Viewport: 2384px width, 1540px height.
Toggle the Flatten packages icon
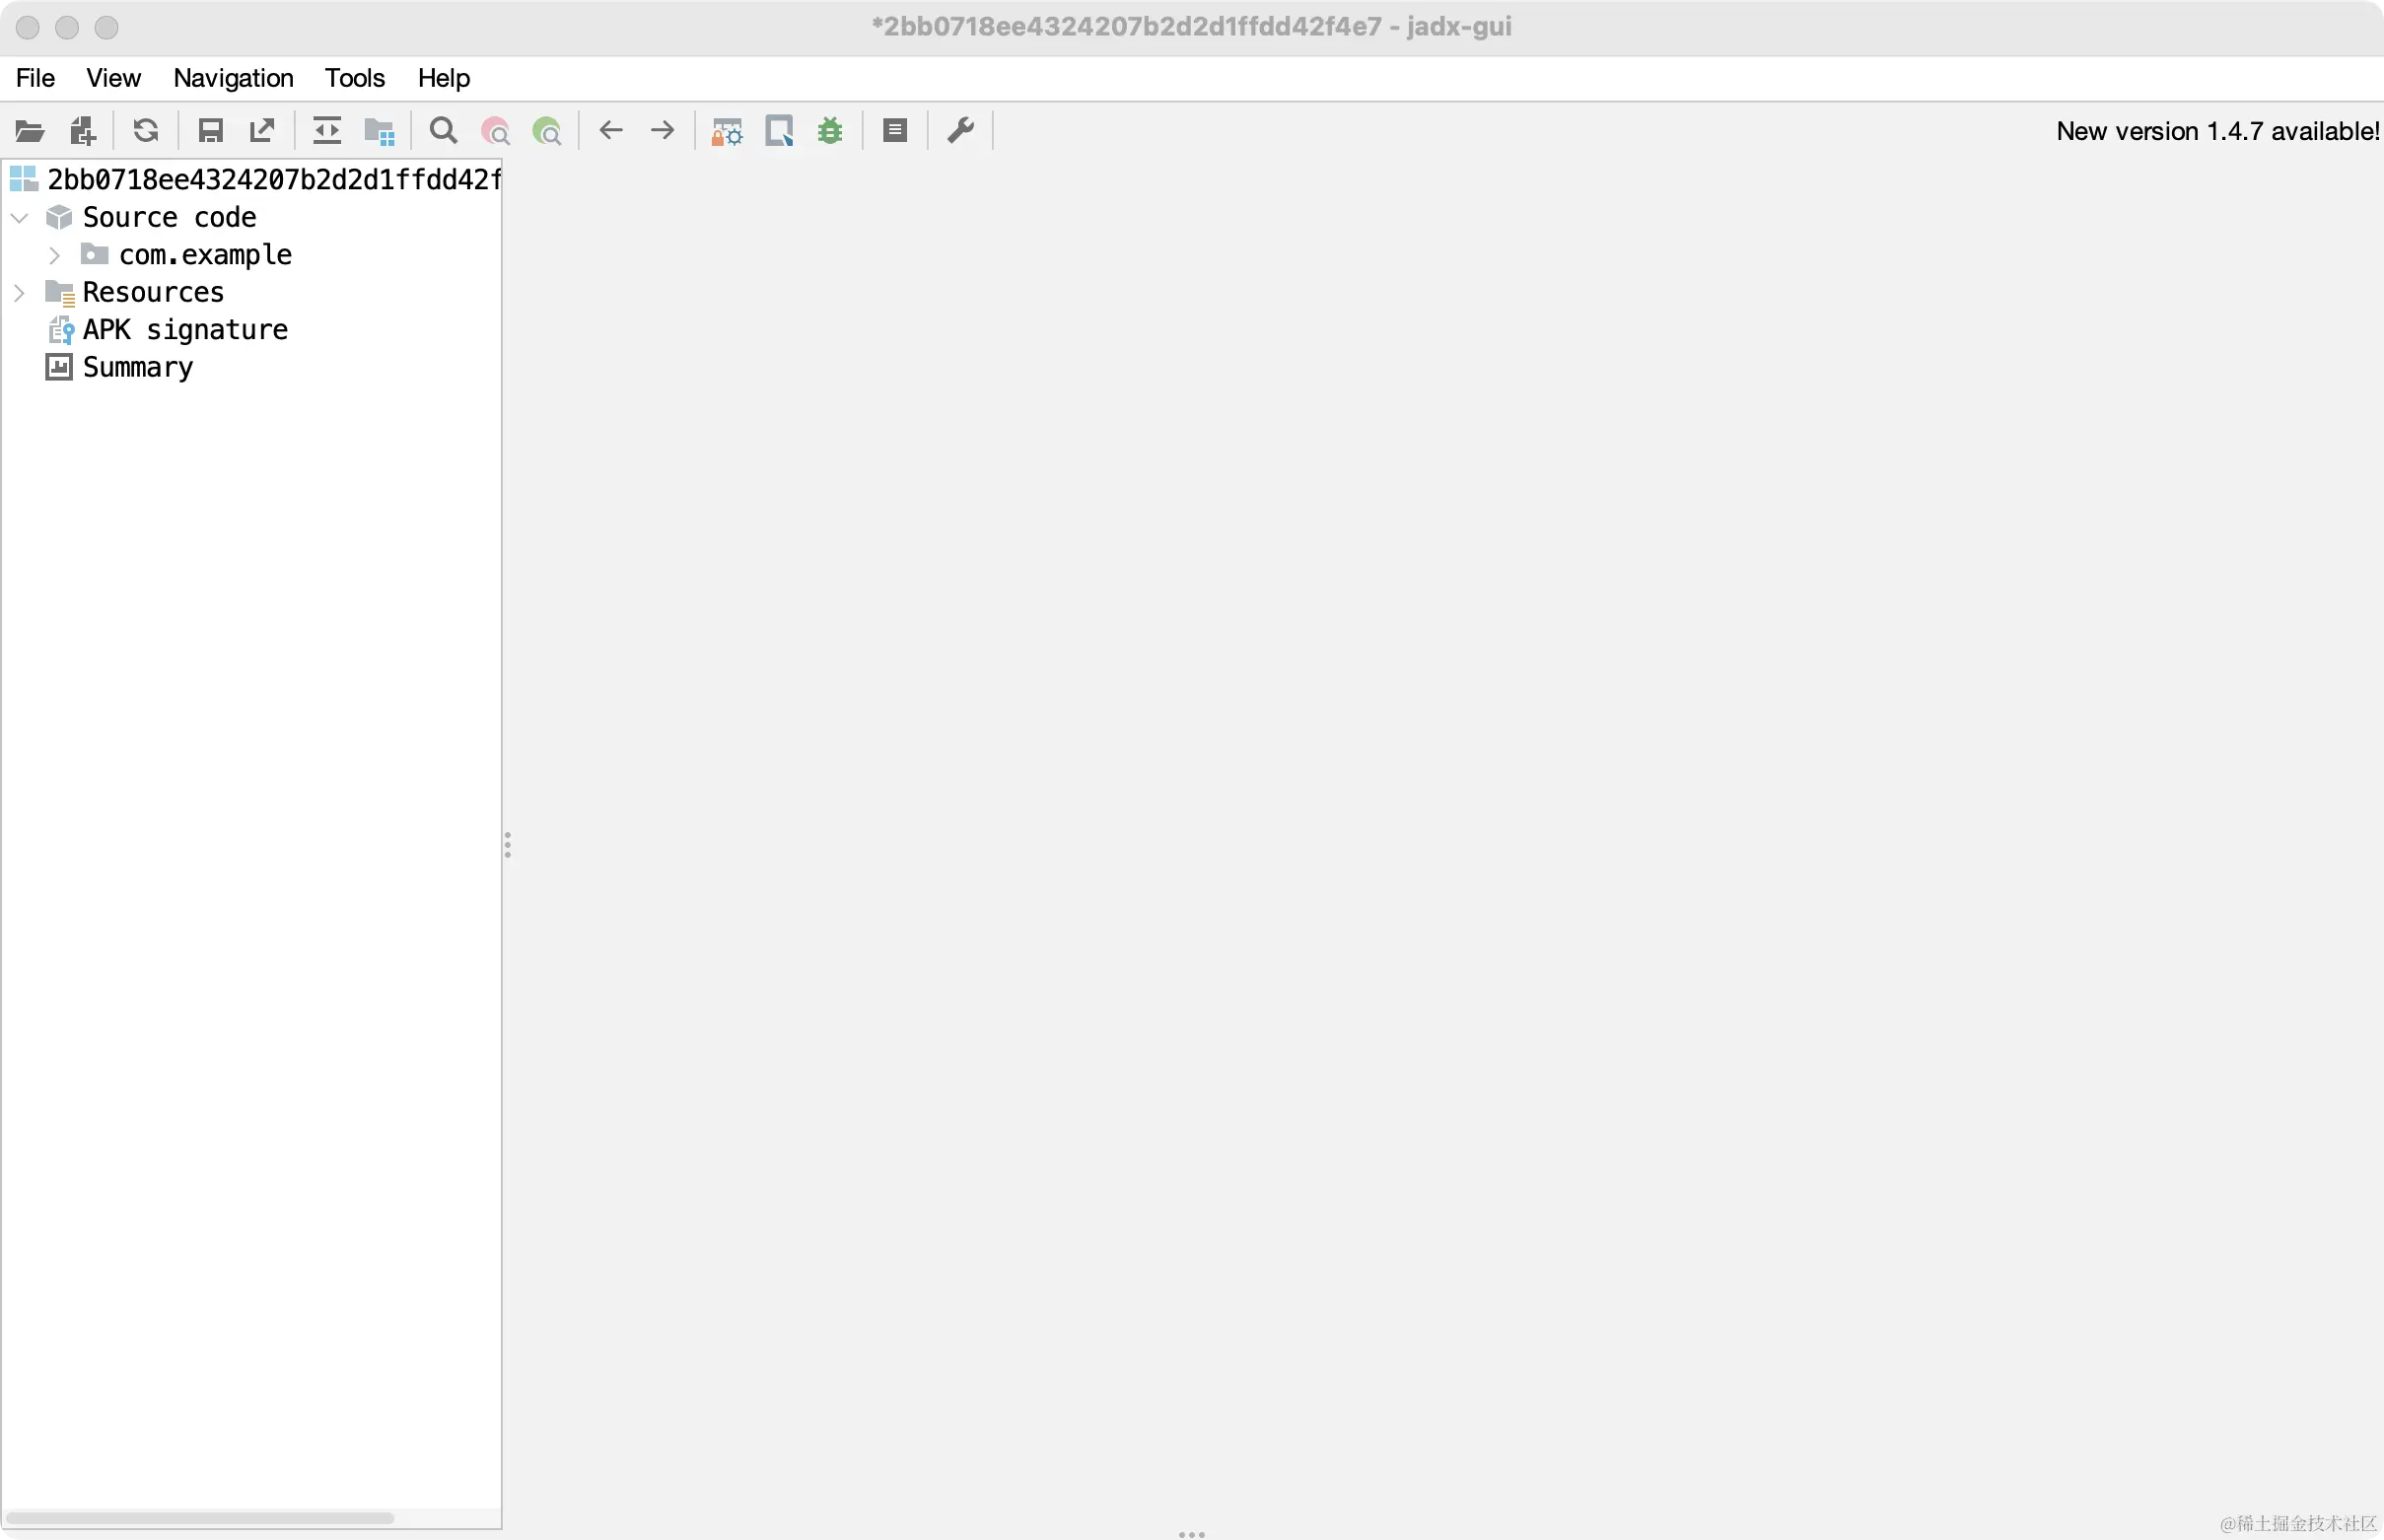pyautogui.click(x=379, y=131)
